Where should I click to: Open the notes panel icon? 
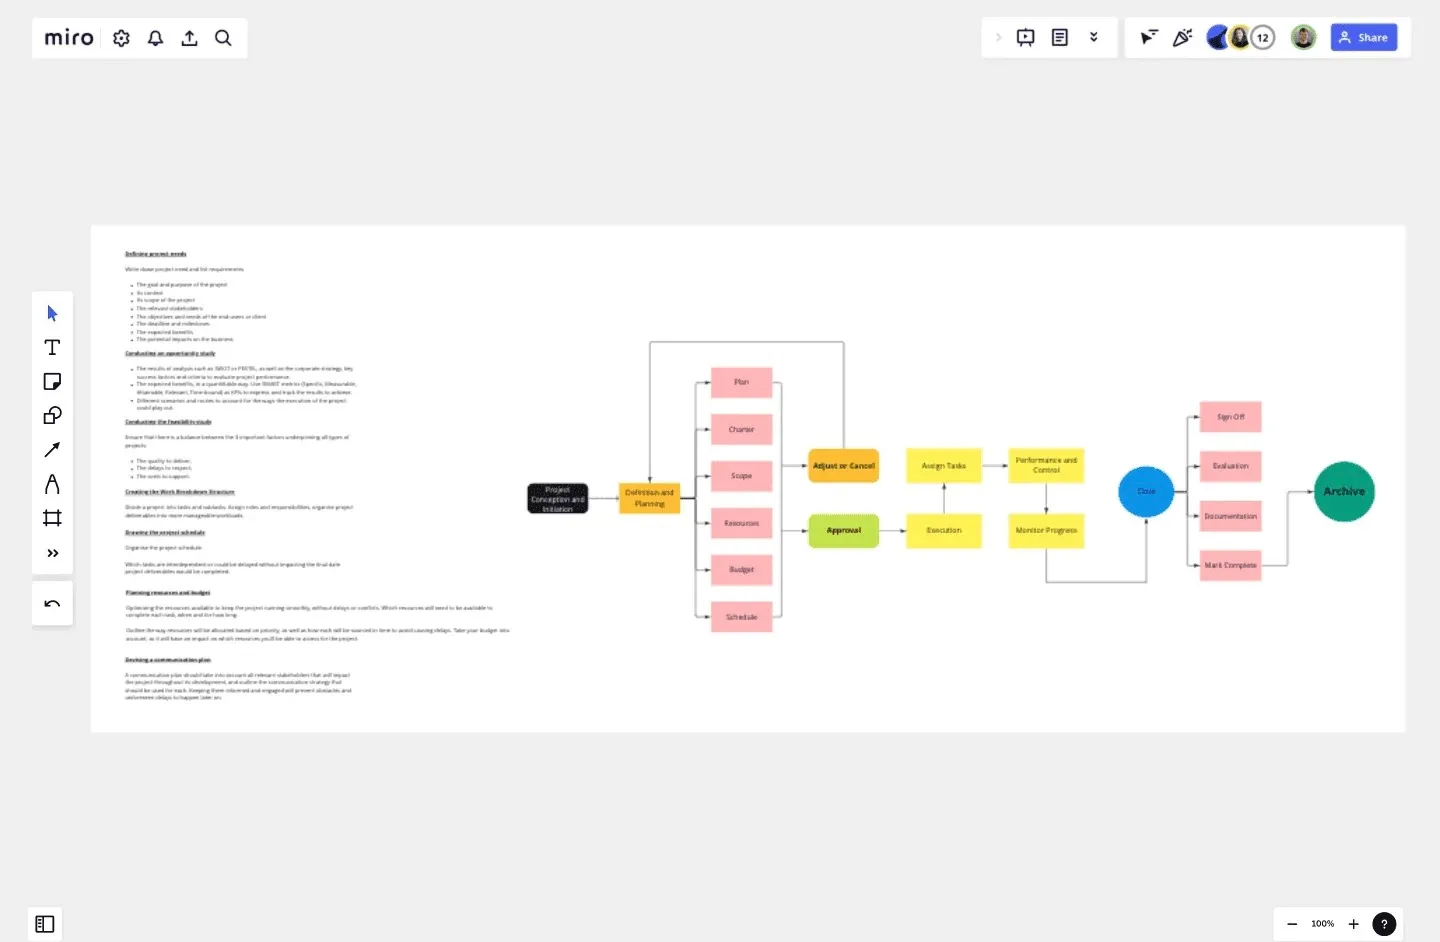pos(1060,38)
